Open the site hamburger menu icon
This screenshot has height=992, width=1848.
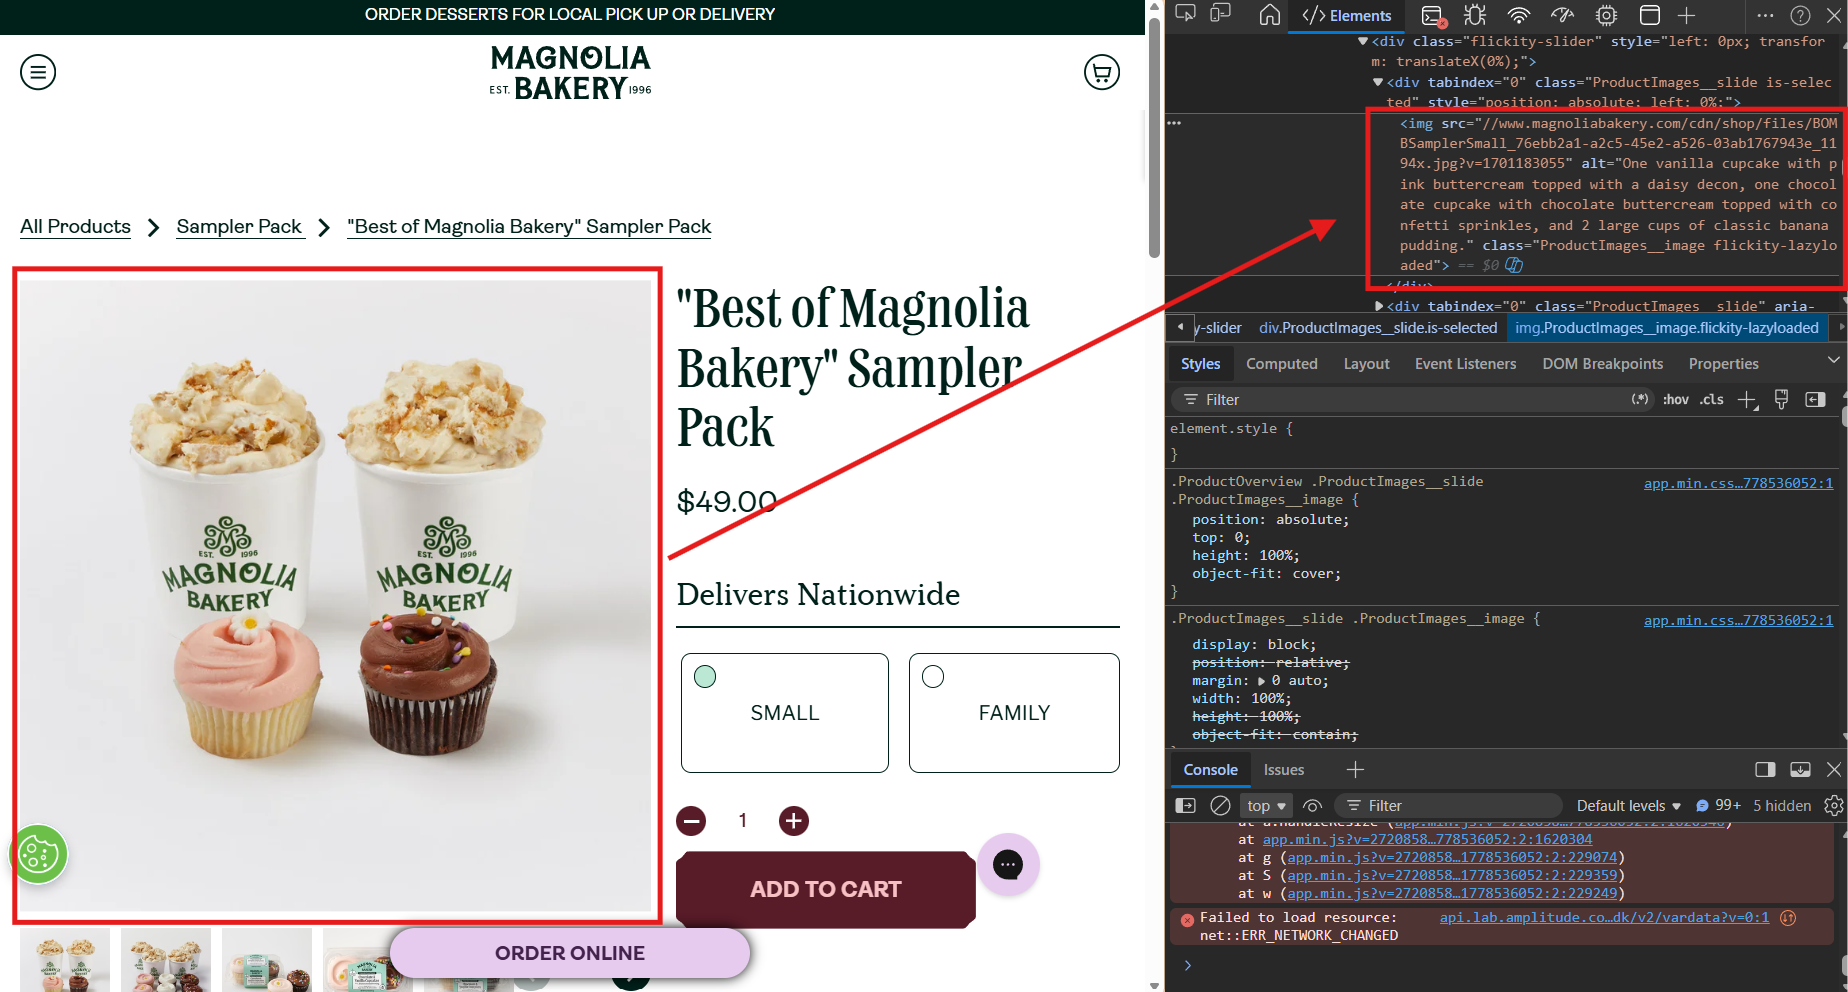[x=38, y=72]
